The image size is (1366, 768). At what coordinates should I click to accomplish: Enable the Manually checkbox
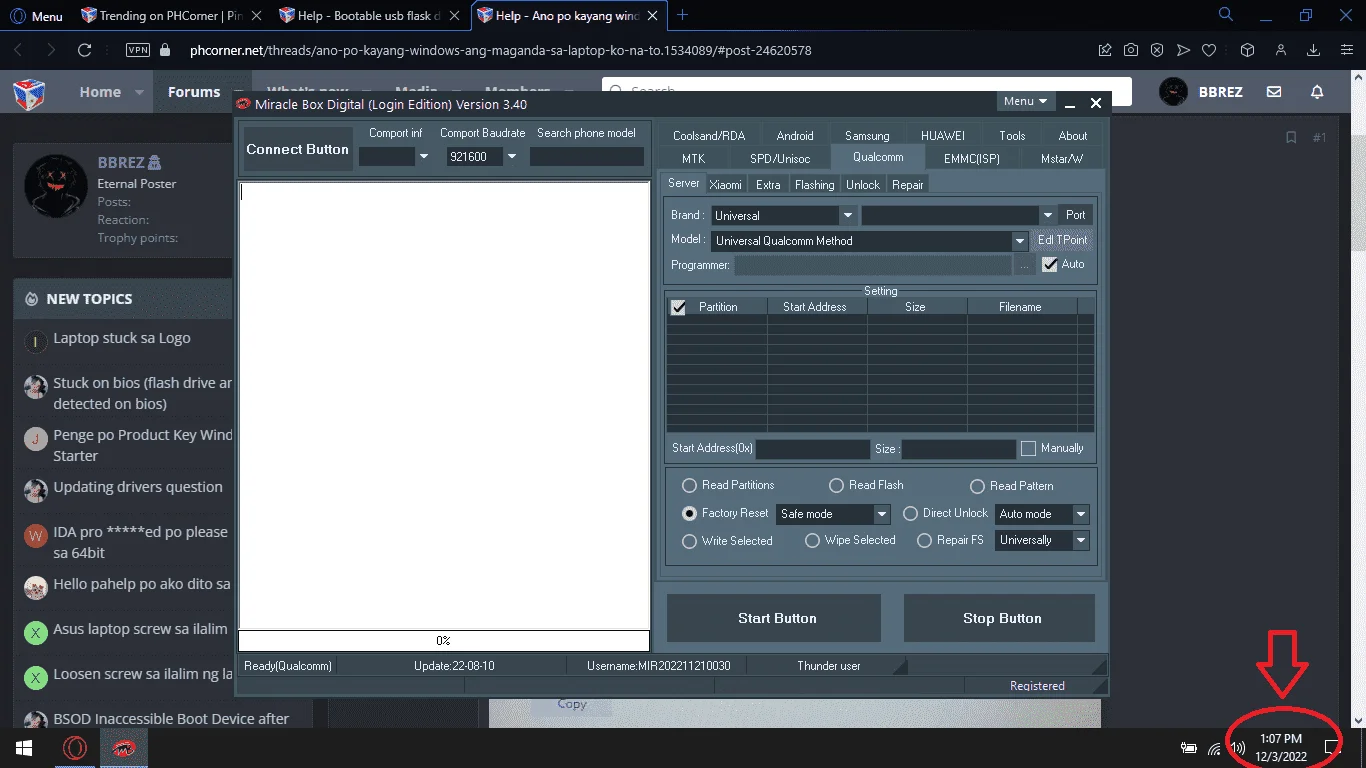click(1028, 449)
